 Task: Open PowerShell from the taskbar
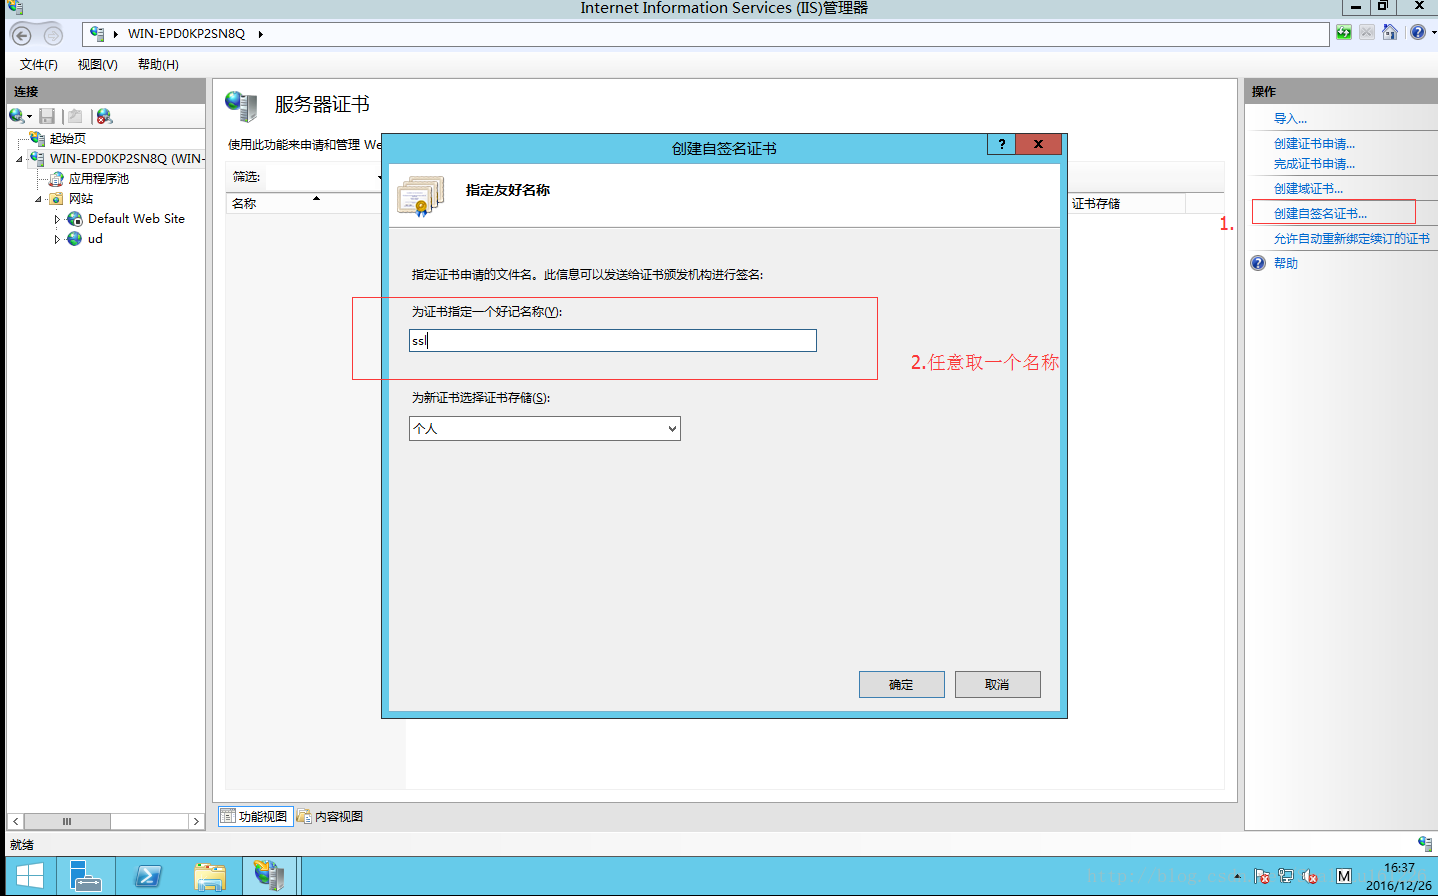[147, 876]
